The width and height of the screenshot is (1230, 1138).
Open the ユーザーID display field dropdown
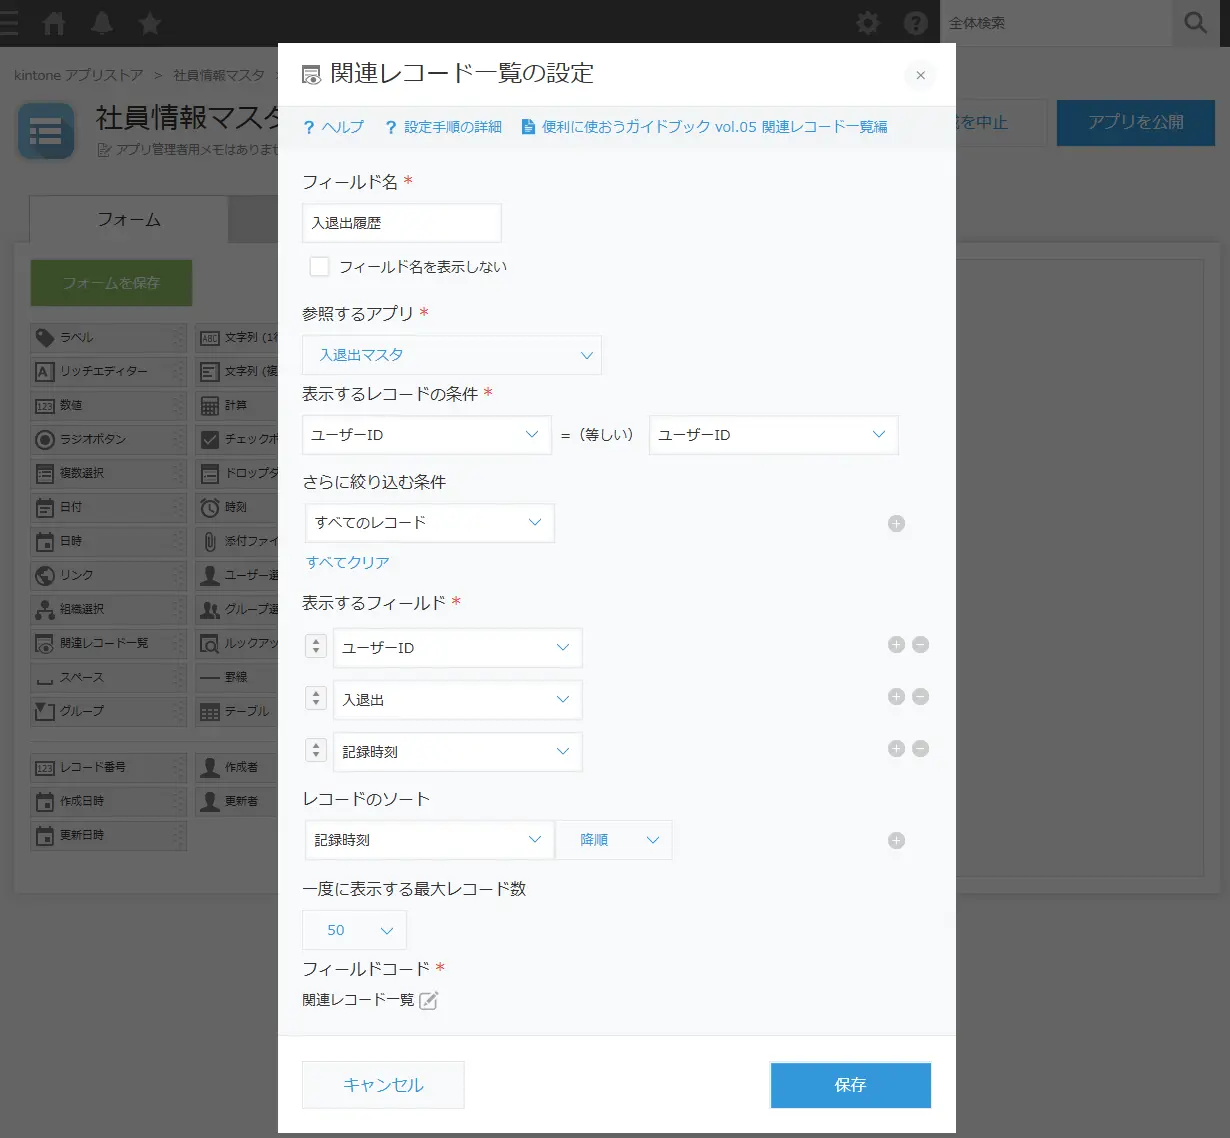458,648
